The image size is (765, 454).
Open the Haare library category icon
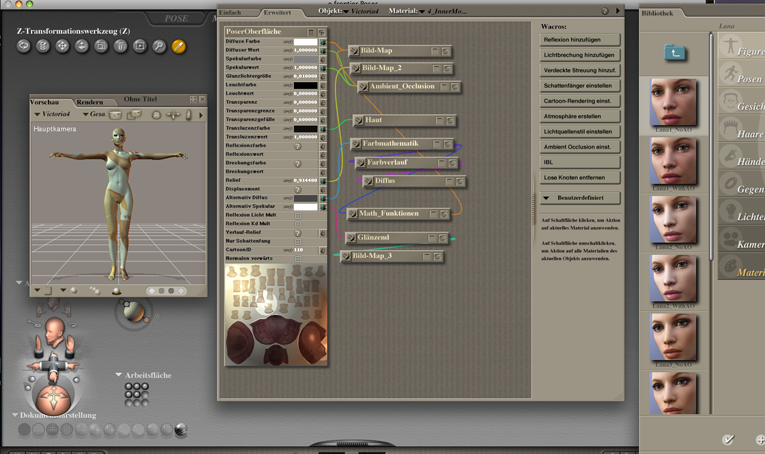pos(730,128)
